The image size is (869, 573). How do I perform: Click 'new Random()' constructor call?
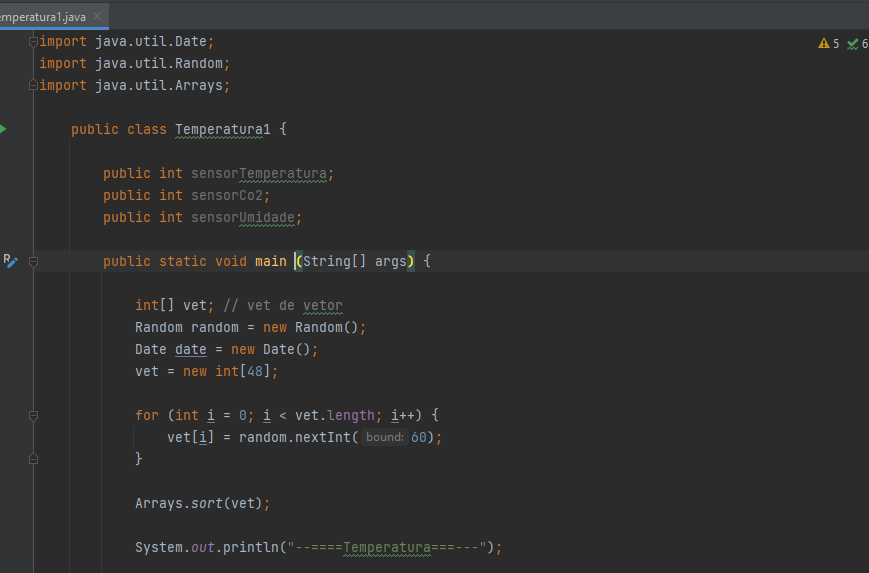coord(311,328)
